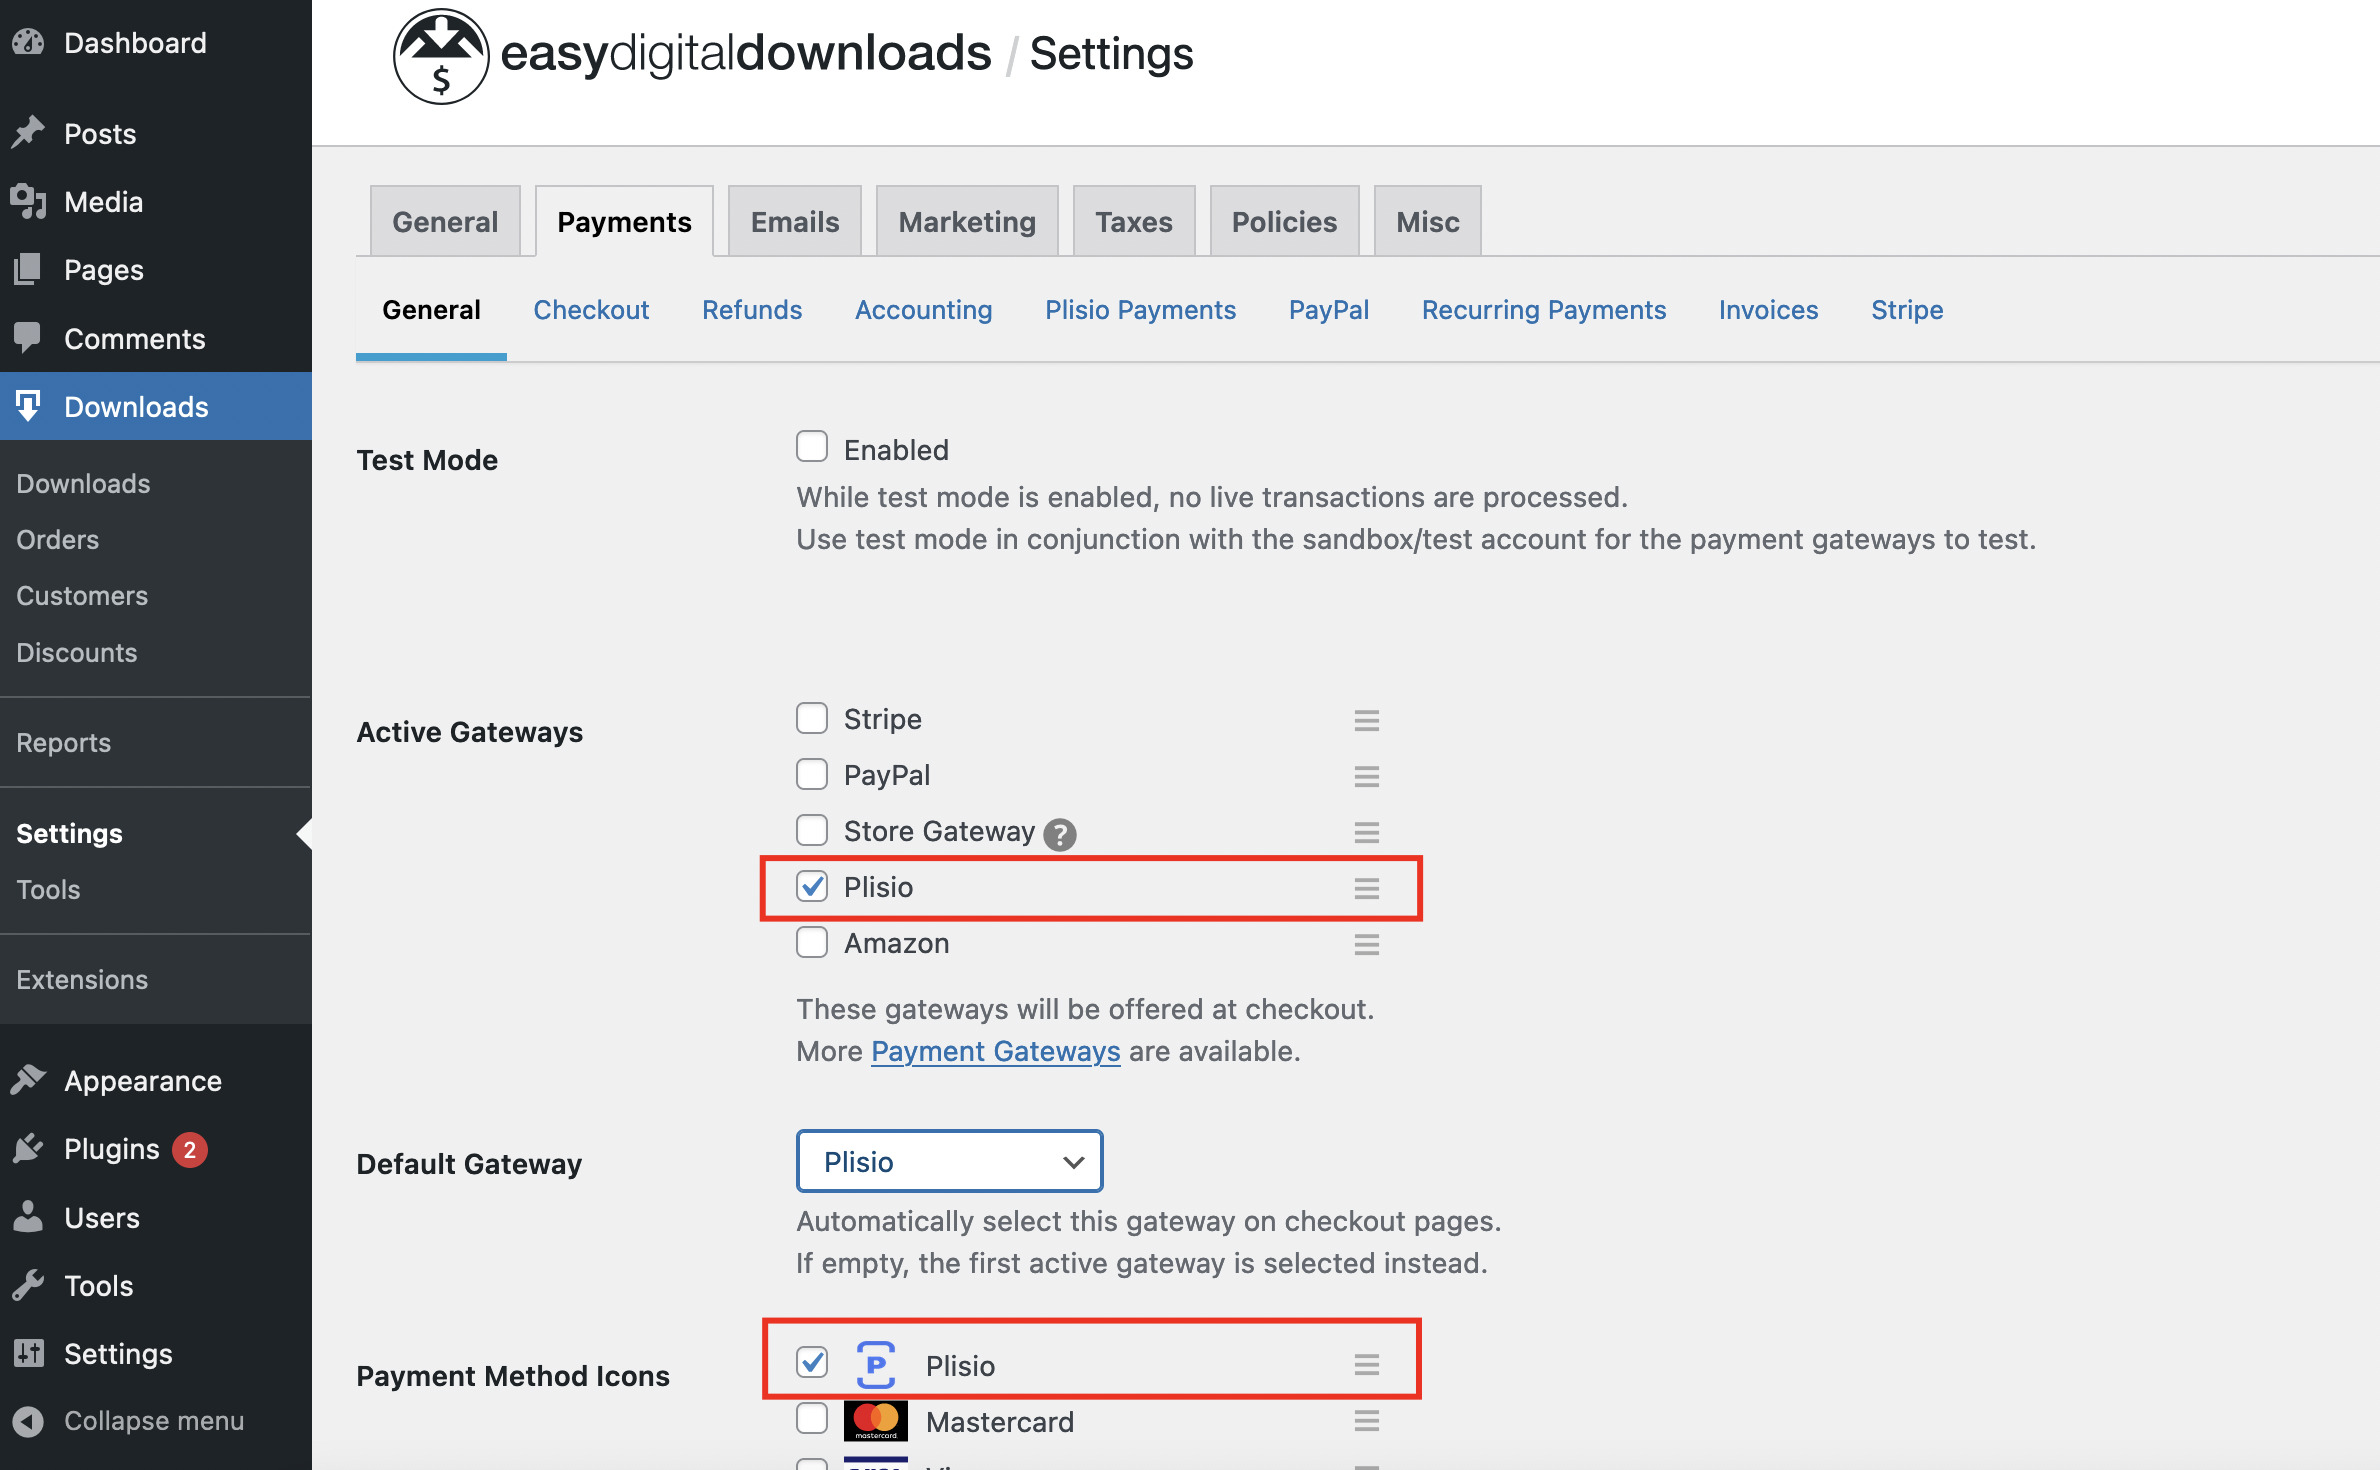Open Reports in the Downloads submenu

point(63,742)
